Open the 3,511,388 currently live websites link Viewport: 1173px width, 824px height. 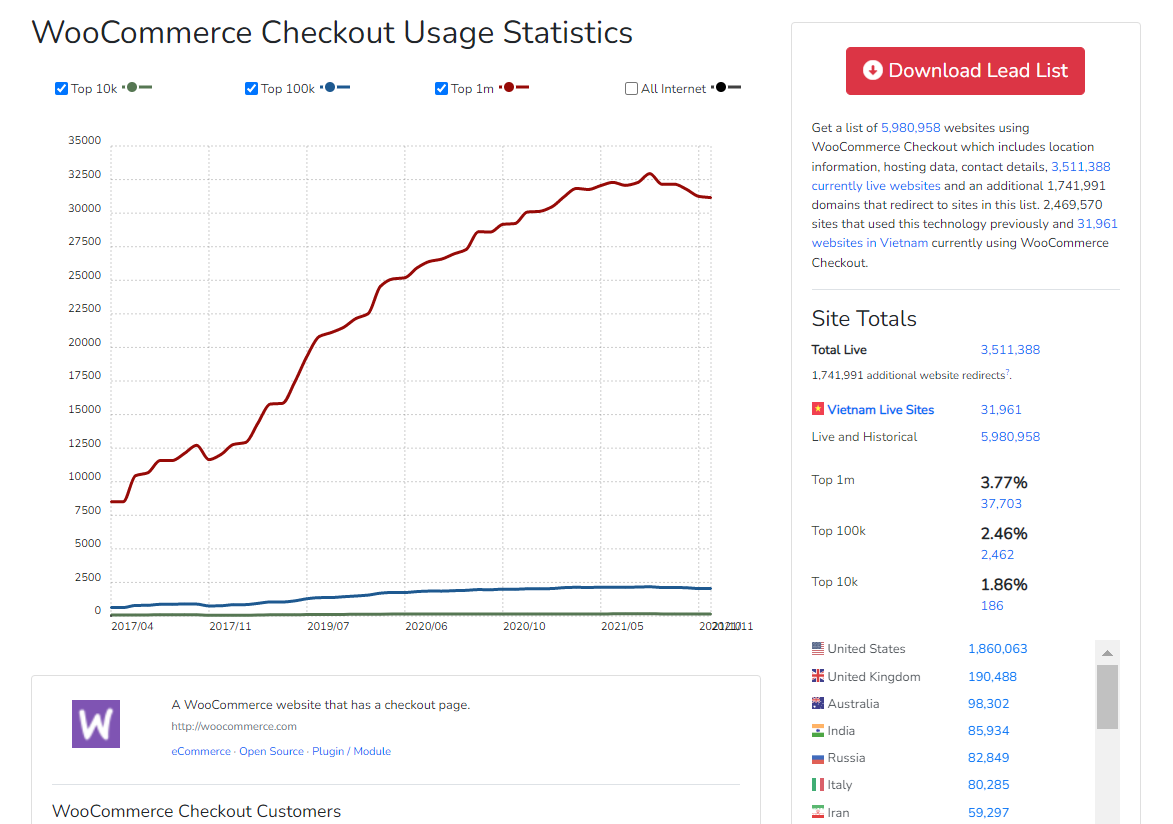(x=961, y=176)
